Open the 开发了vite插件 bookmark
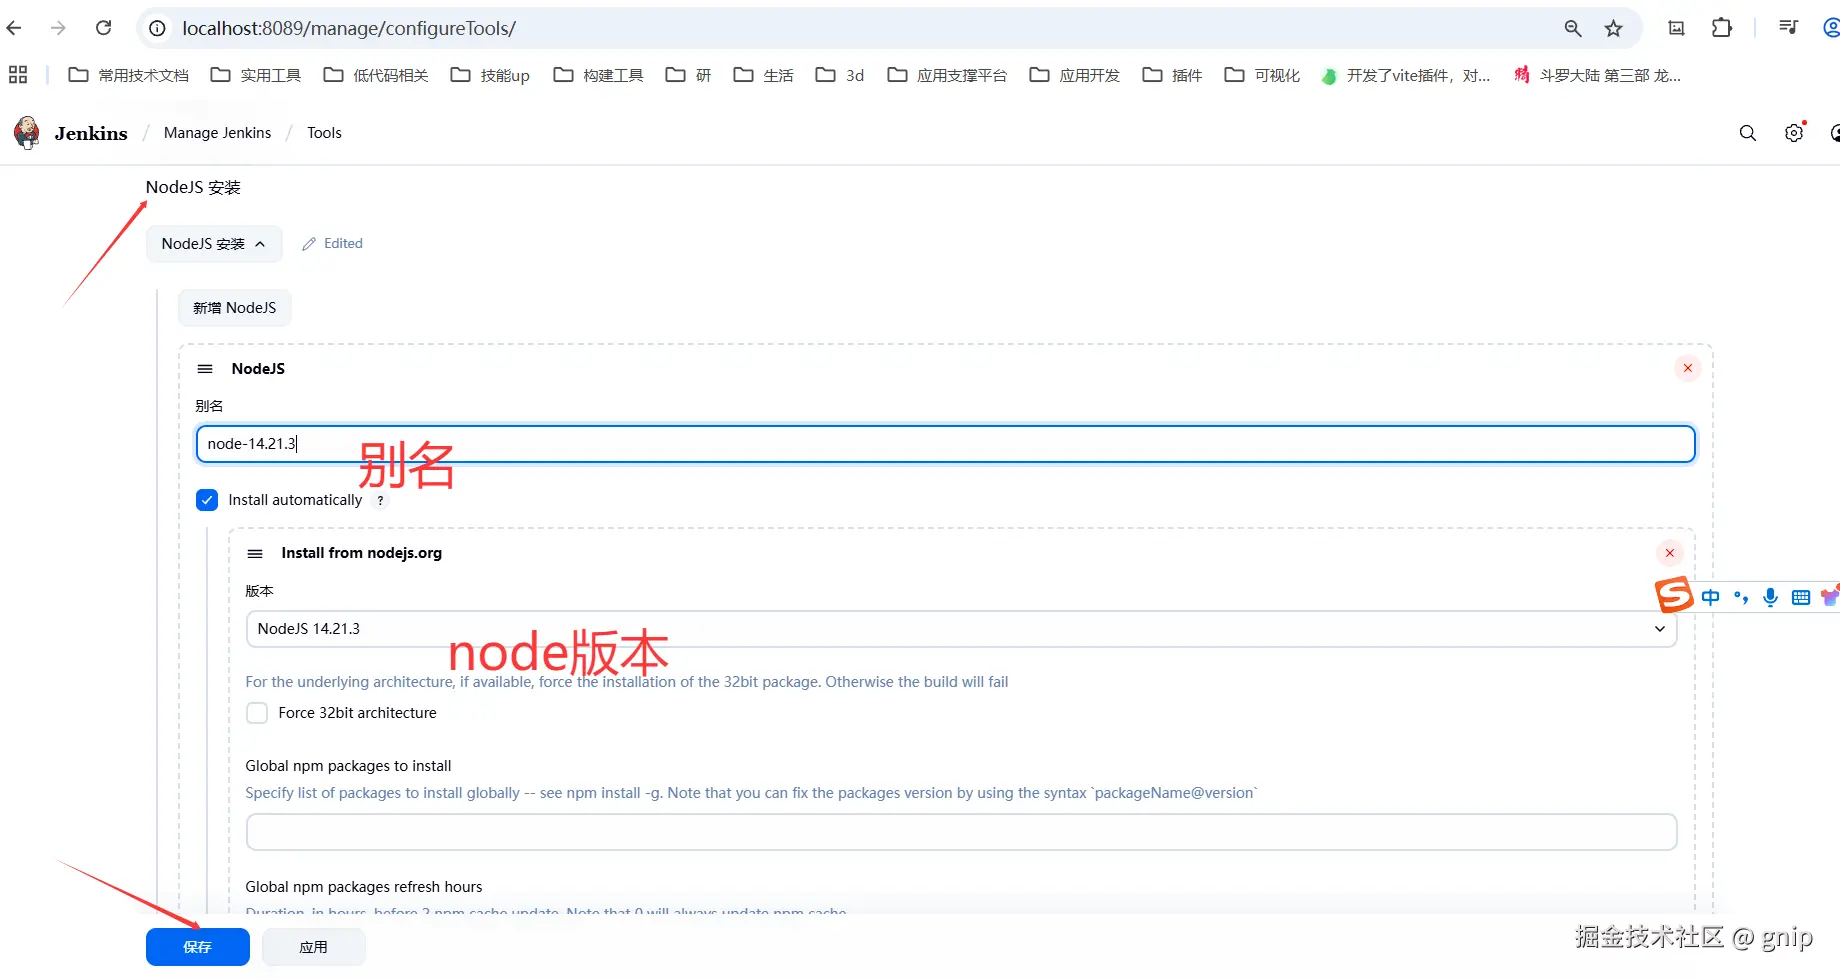Screen dimensions: 1840x979 coord(1406,75)
